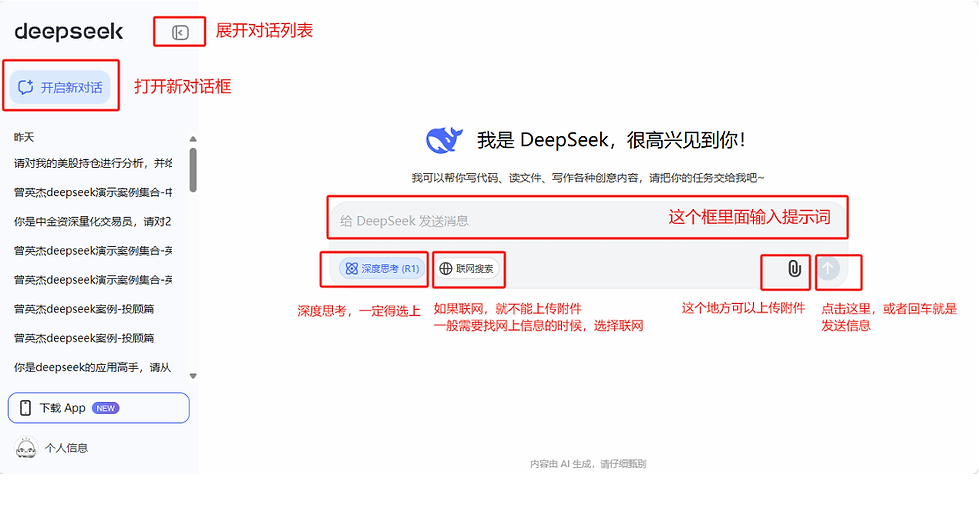Click the chat list scrollbar down arrow
This screenshot has width=980, height=512.
[193, 376]
